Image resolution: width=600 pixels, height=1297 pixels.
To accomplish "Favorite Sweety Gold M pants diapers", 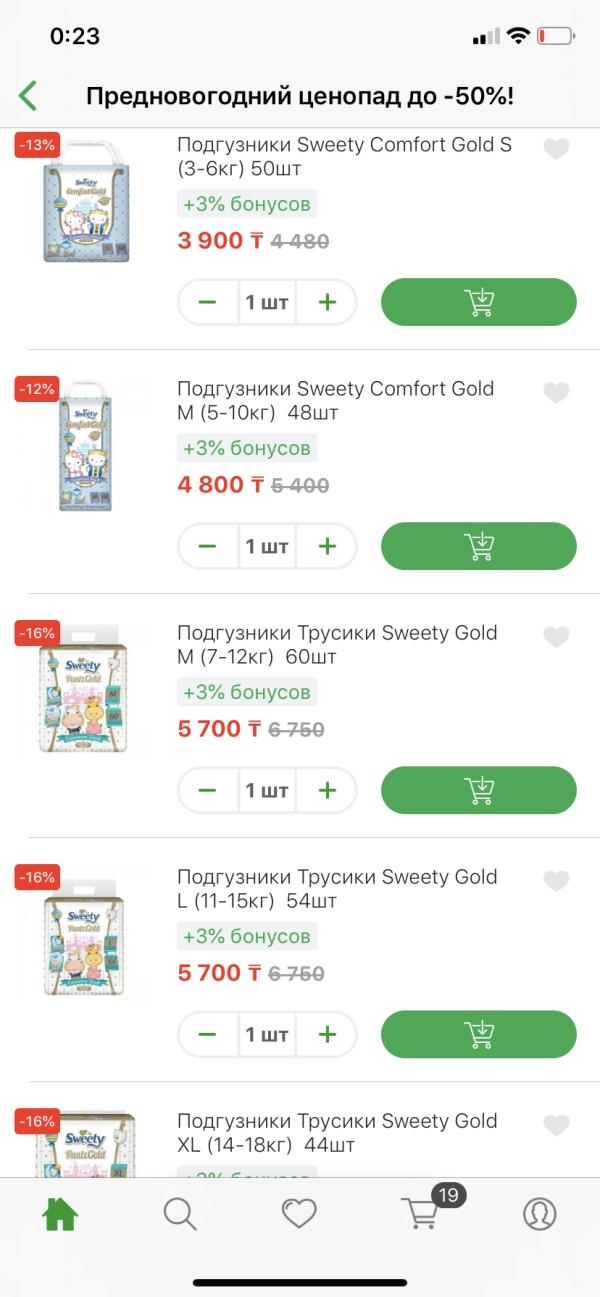I will pyautogui.click(x=556, y=637).
